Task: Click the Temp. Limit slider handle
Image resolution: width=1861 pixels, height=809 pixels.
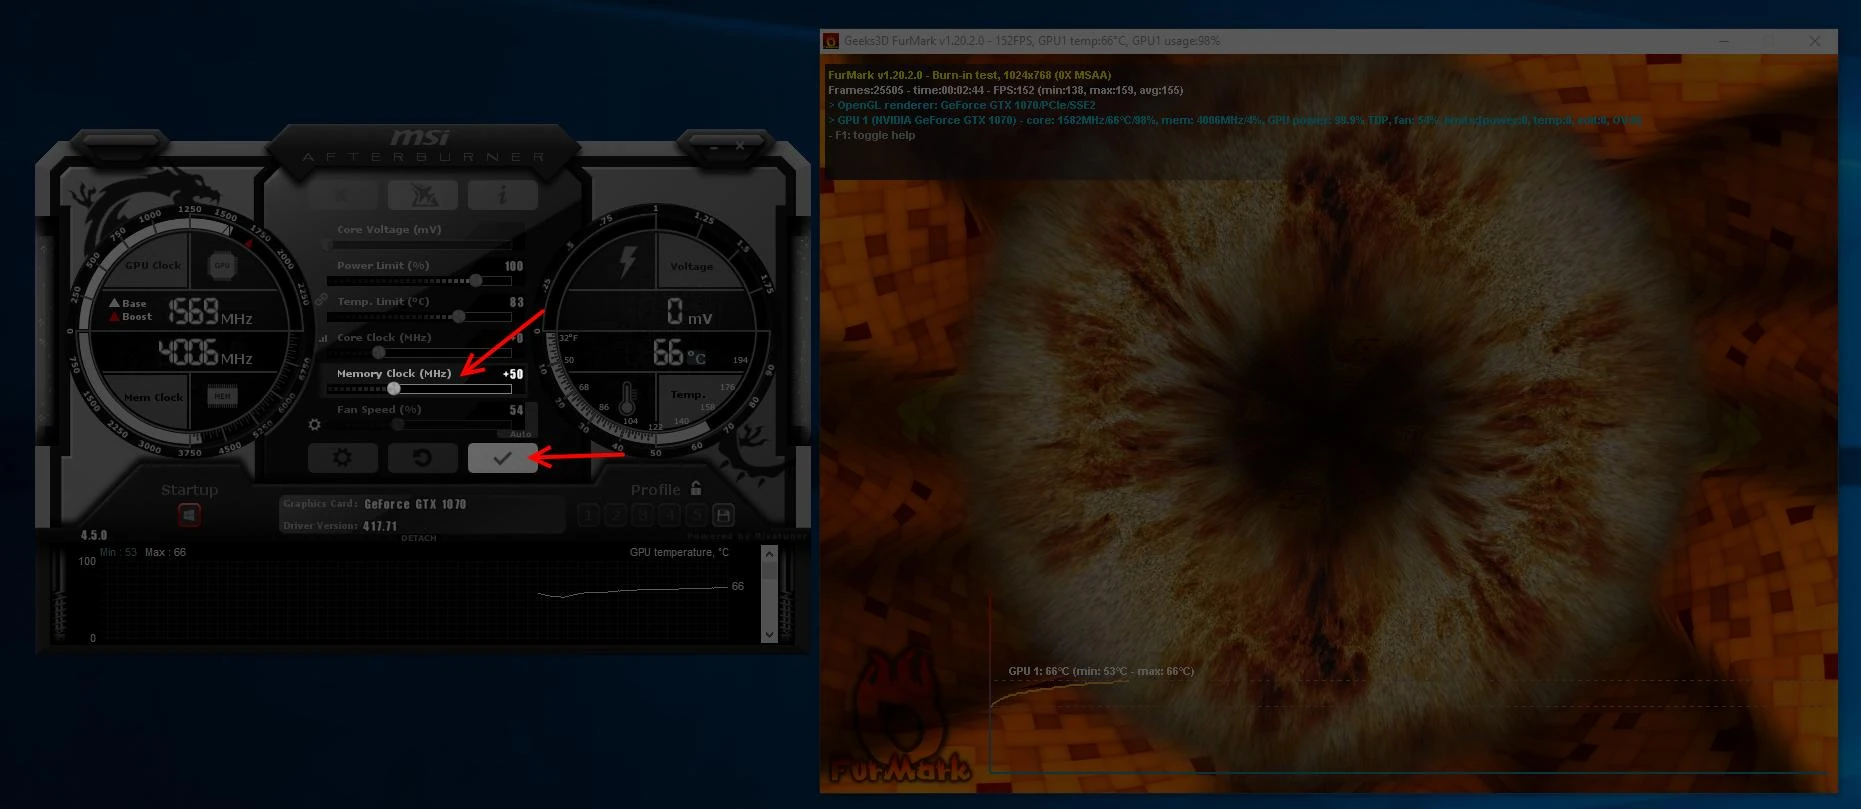Action: tap(458, 316)
